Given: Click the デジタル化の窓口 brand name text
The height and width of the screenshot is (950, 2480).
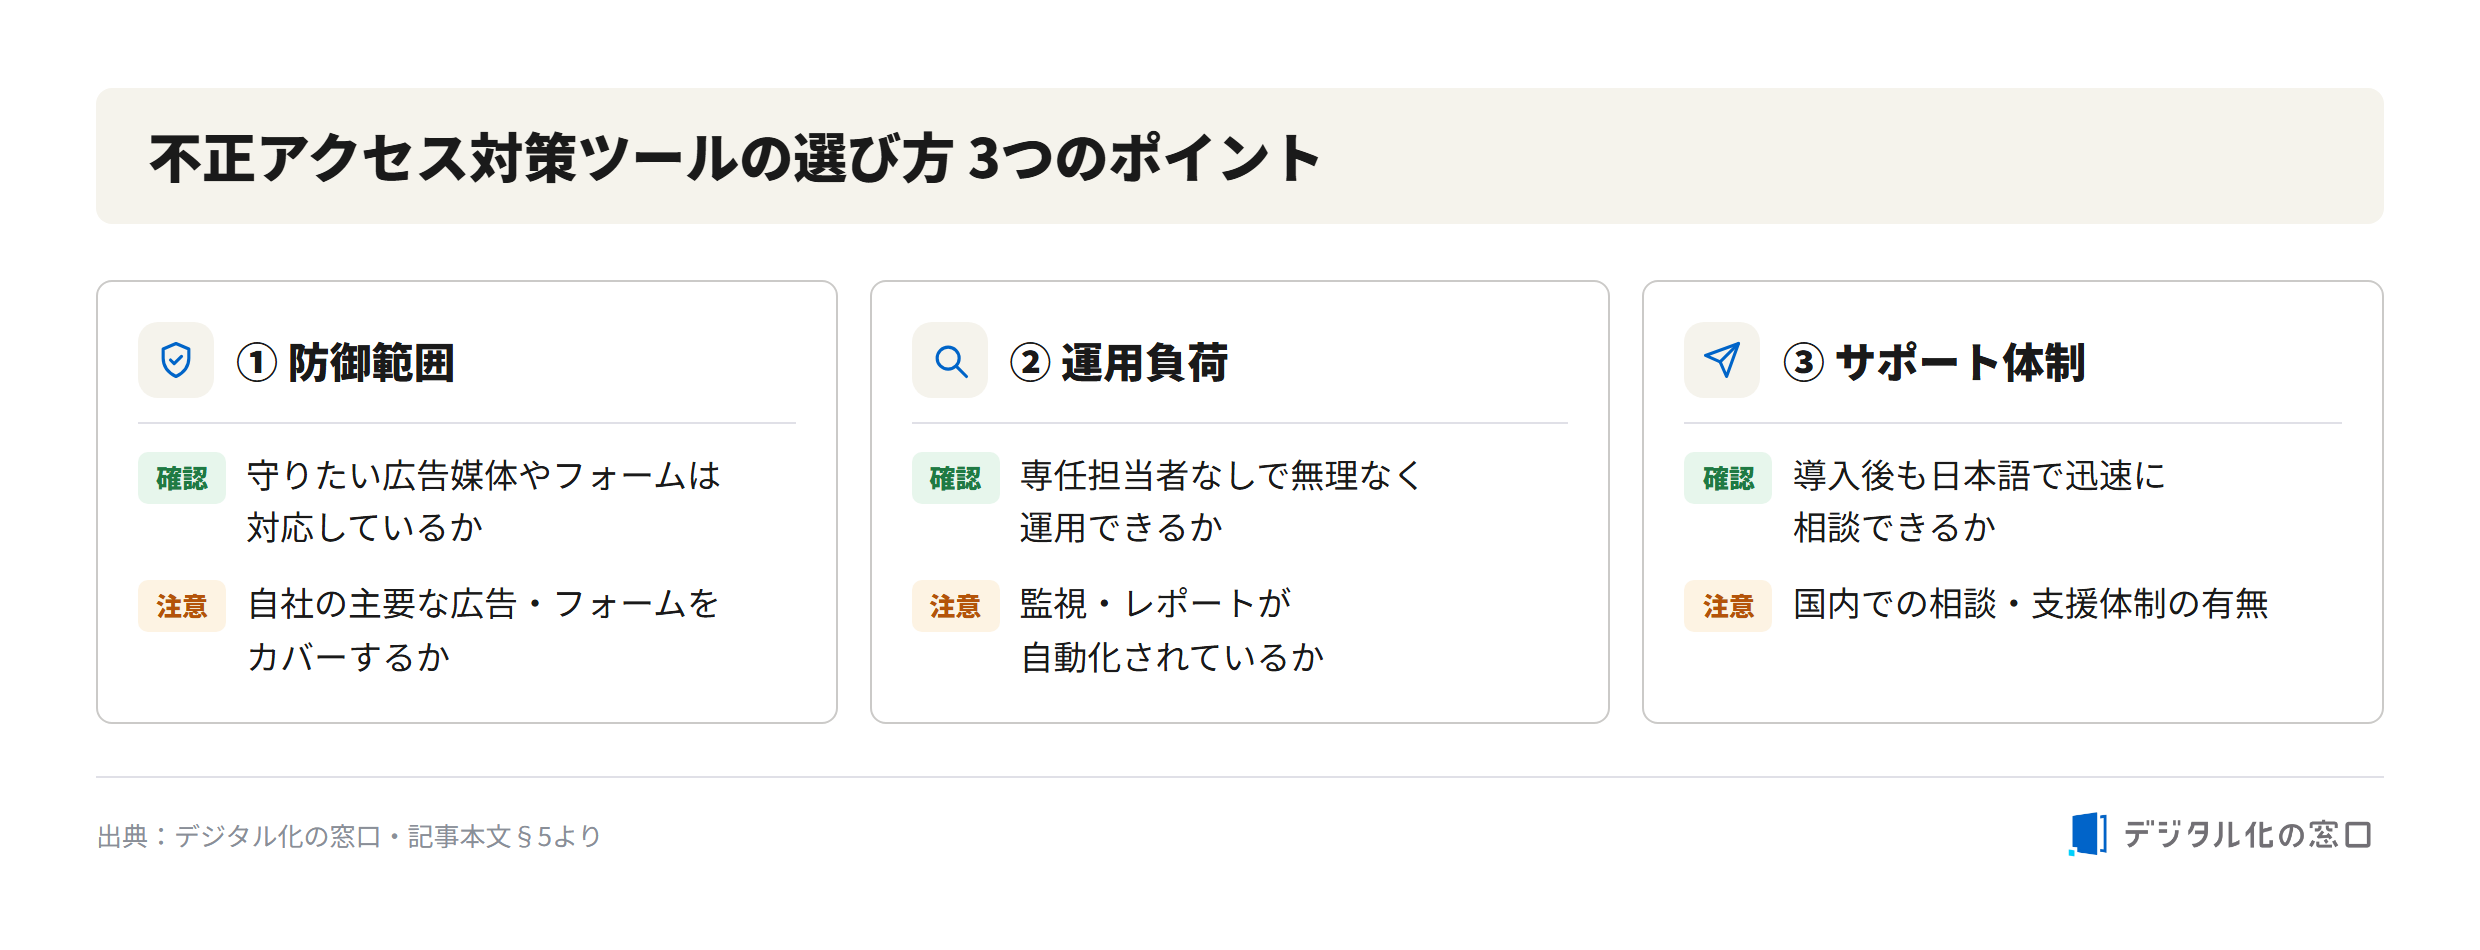Looking at the screenshot, I should 2248,834.
